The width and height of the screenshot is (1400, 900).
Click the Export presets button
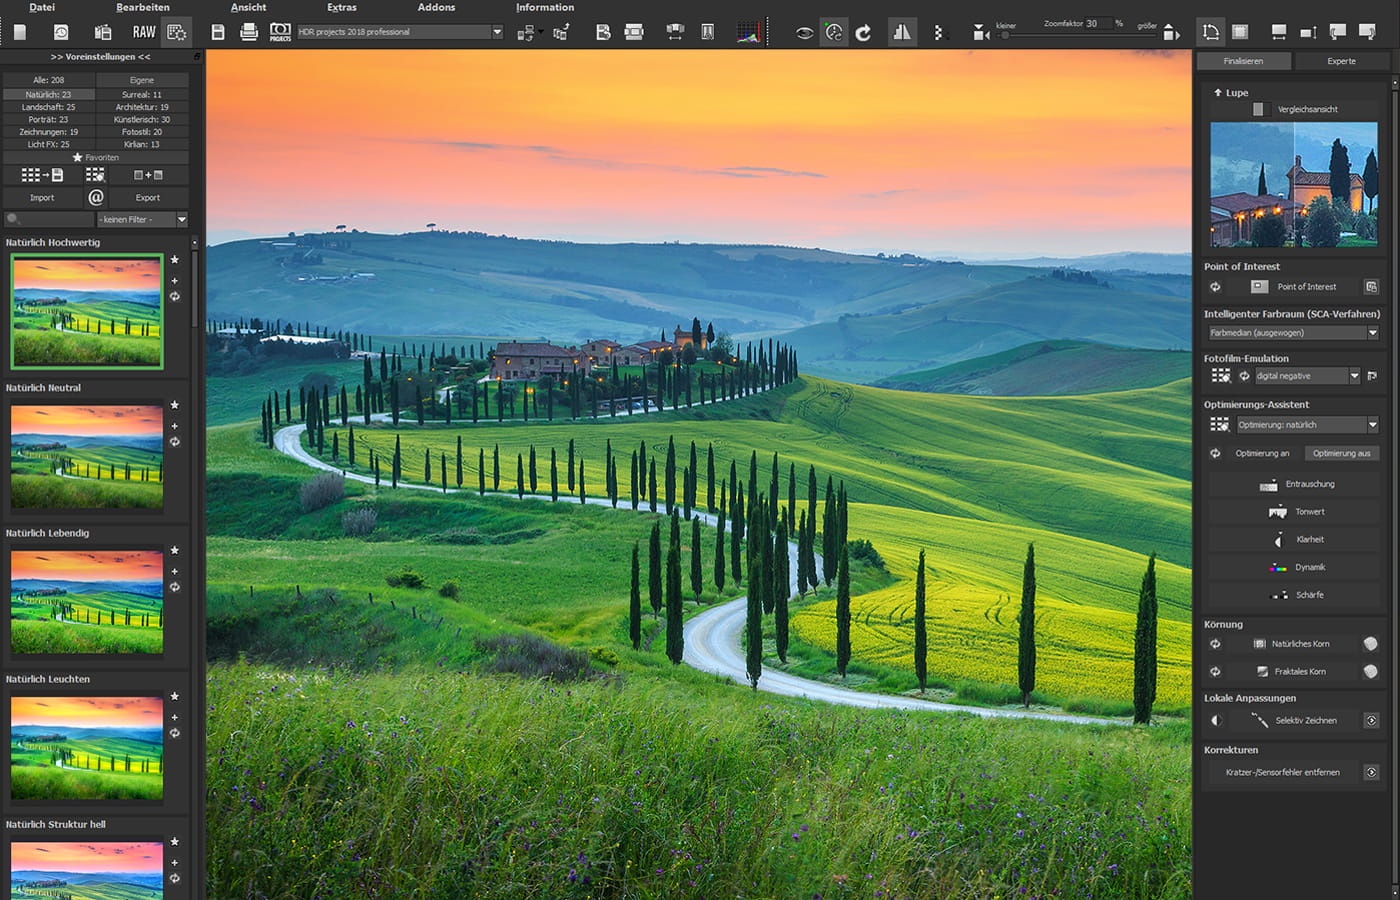[x=147, y=197]
